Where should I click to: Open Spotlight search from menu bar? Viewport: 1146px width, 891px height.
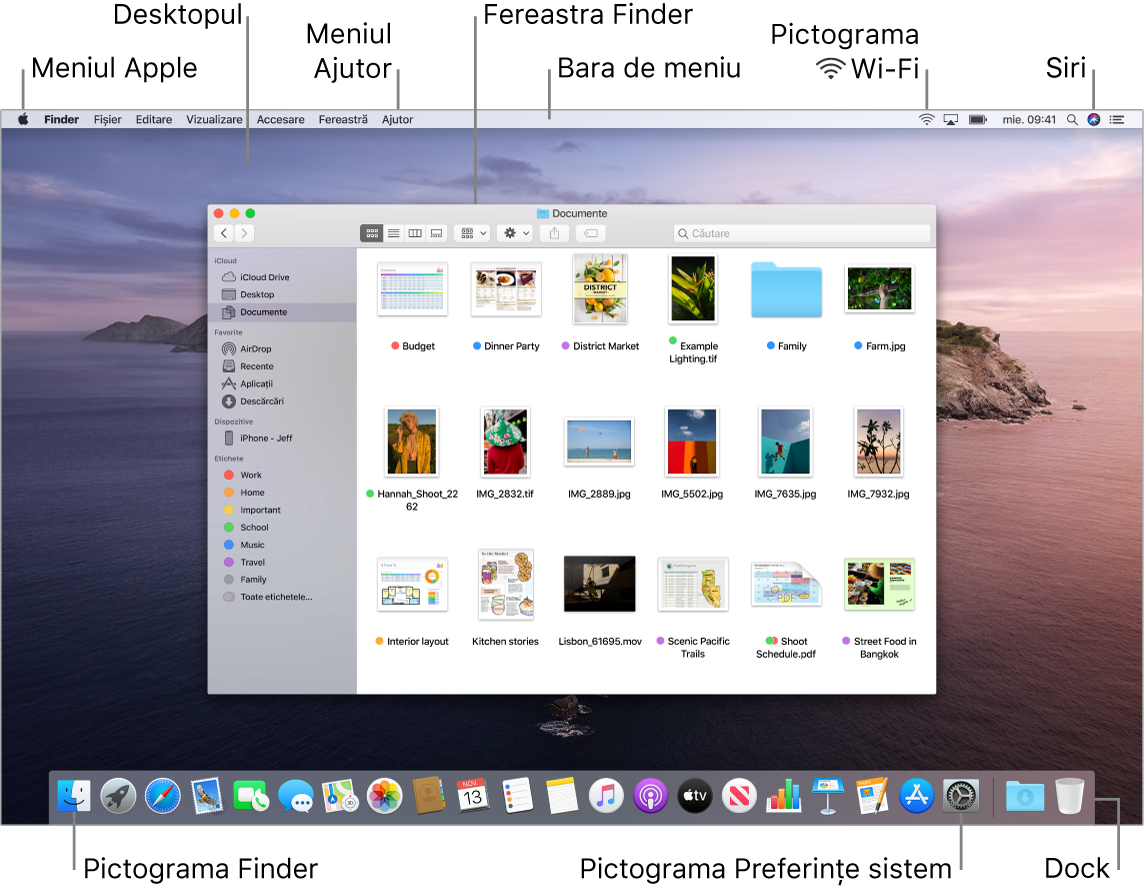pos(1069,119)
